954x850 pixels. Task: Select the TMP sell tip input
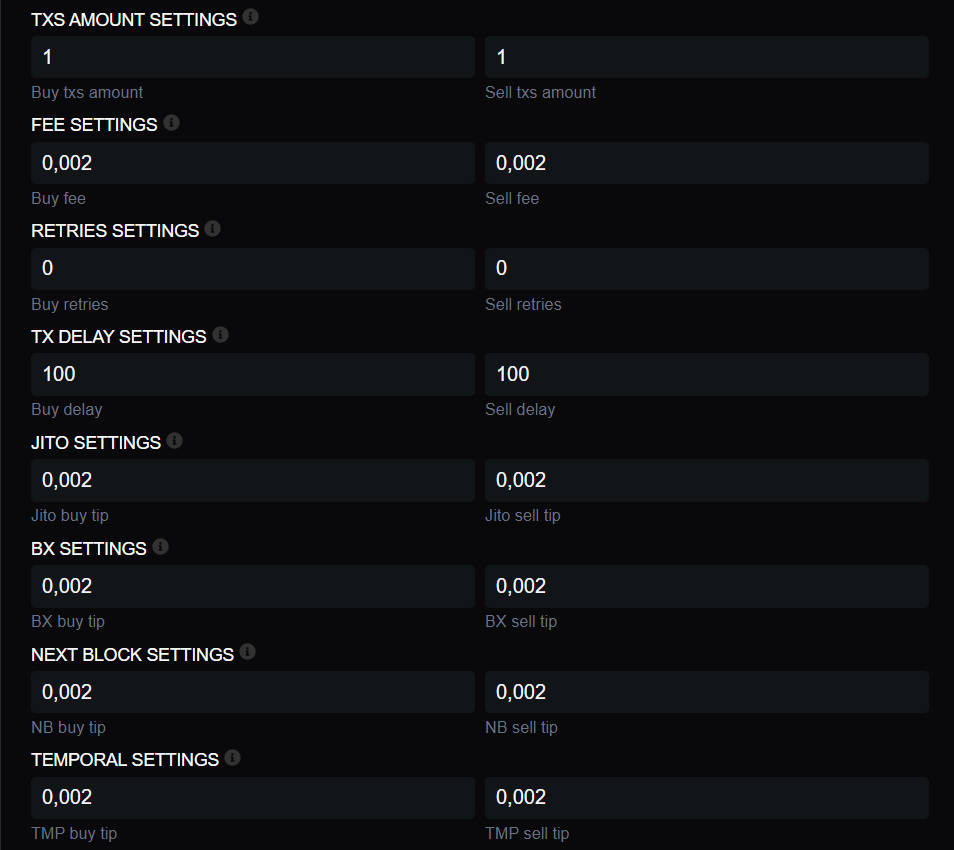pos(707,797)
